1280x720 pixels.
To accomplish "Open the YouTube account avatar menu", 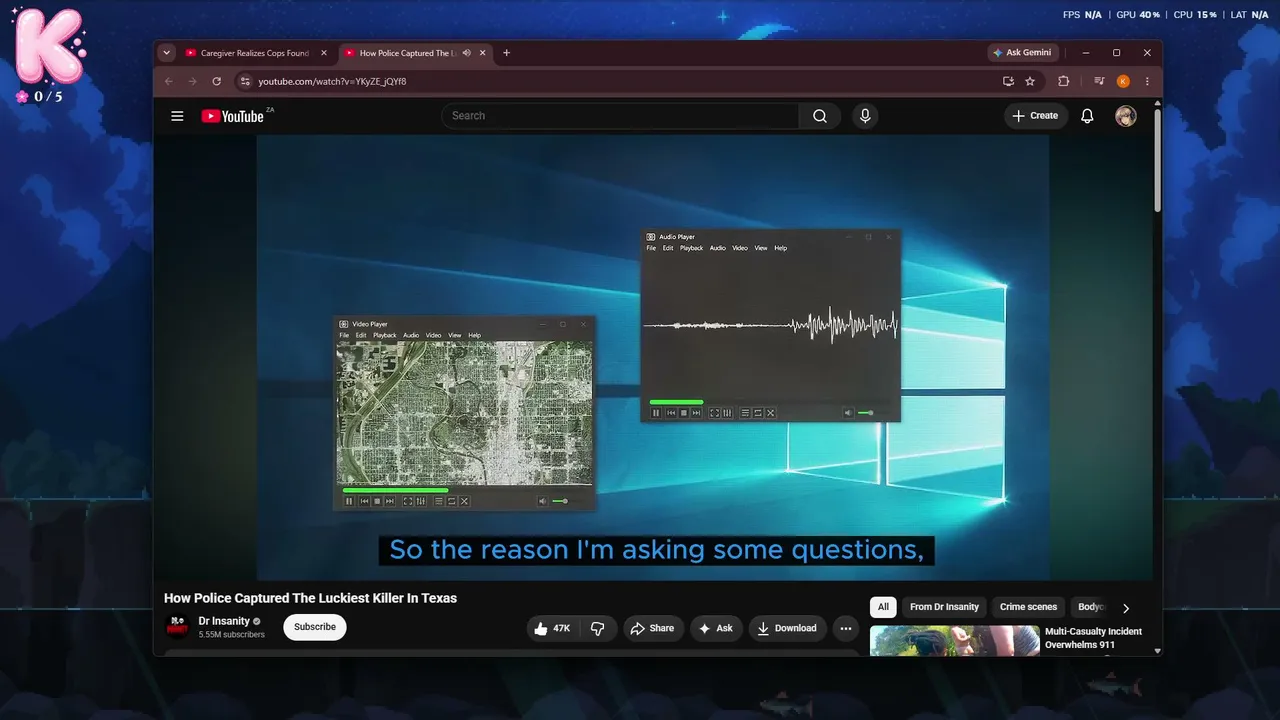I will pos(1126,116).
